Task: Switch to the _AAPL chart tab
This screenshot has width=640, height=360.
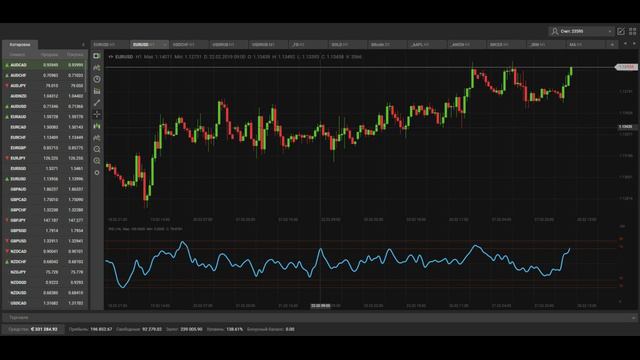Action: point(426,44)
